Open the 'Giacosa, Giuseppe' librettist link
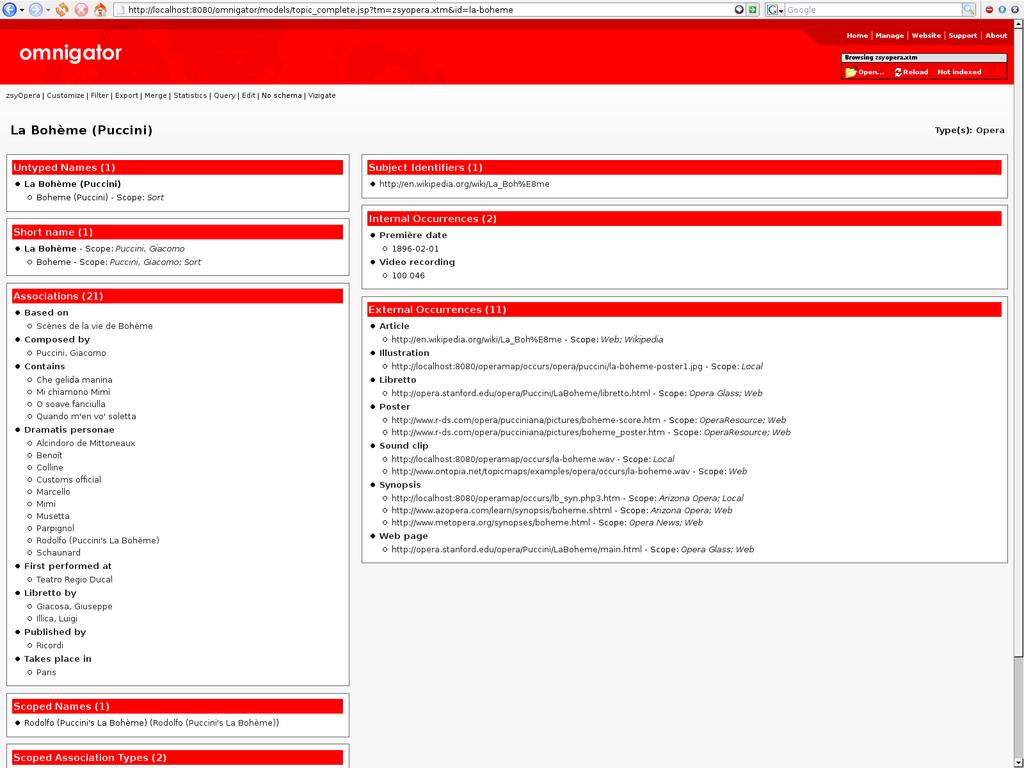 [x=74, y=606]
